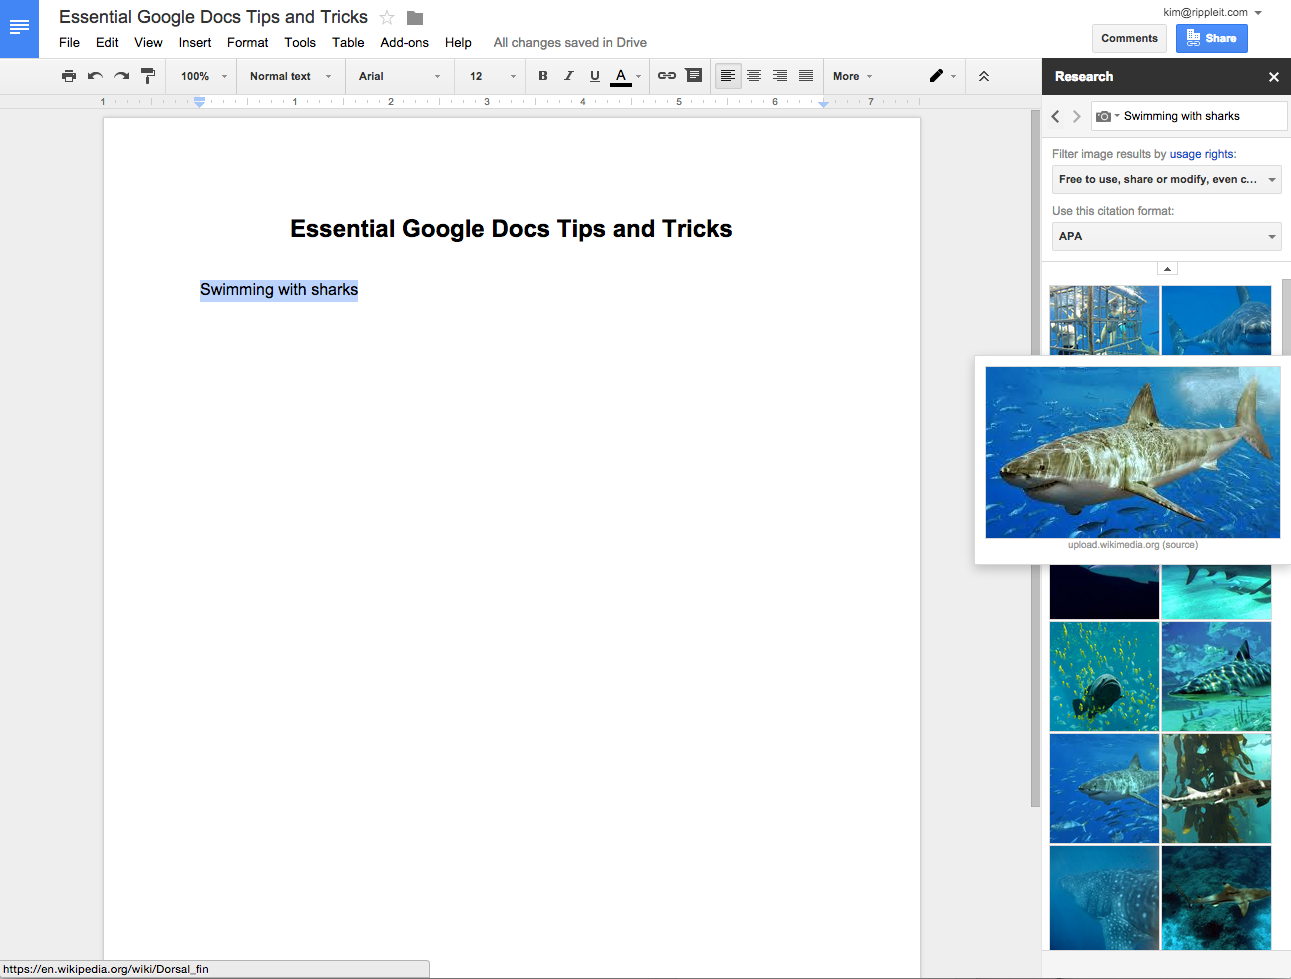Click the large shark preview image

[x=1132, y=452]
